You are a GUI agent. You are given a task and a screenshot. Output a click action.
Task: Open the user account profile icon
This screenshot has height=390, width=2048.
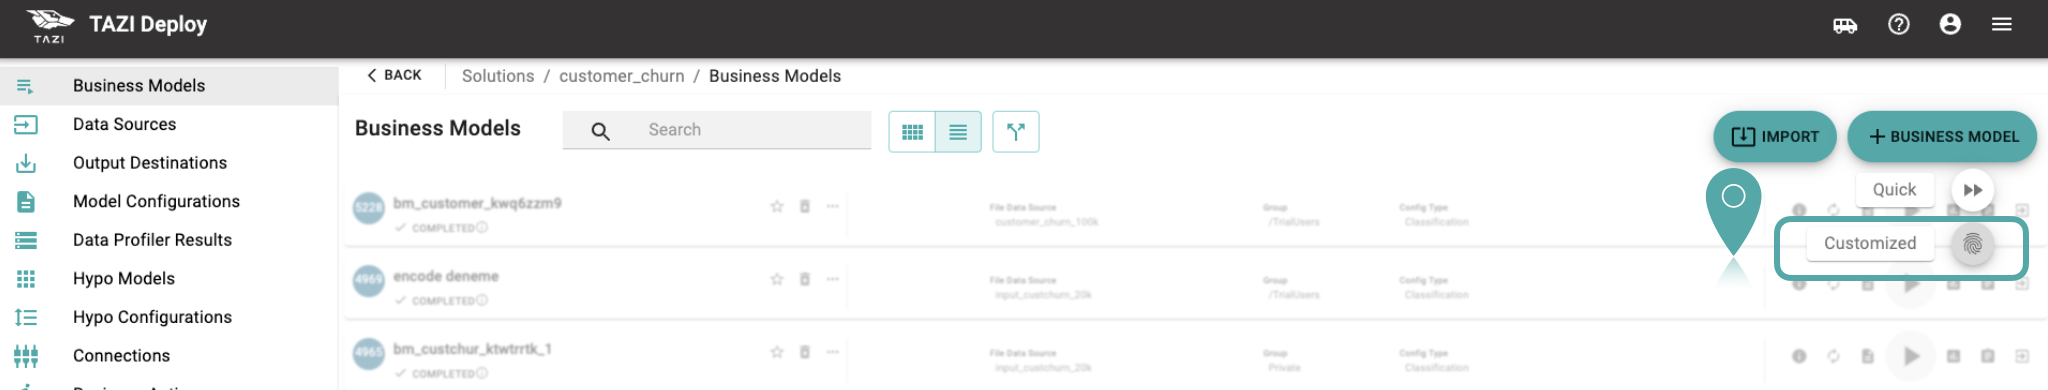pos(1950,24)
